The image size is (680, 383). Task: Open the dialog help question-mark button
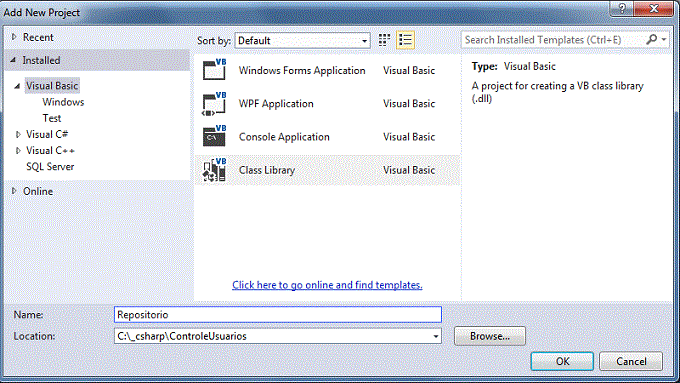tap(621, 8)
